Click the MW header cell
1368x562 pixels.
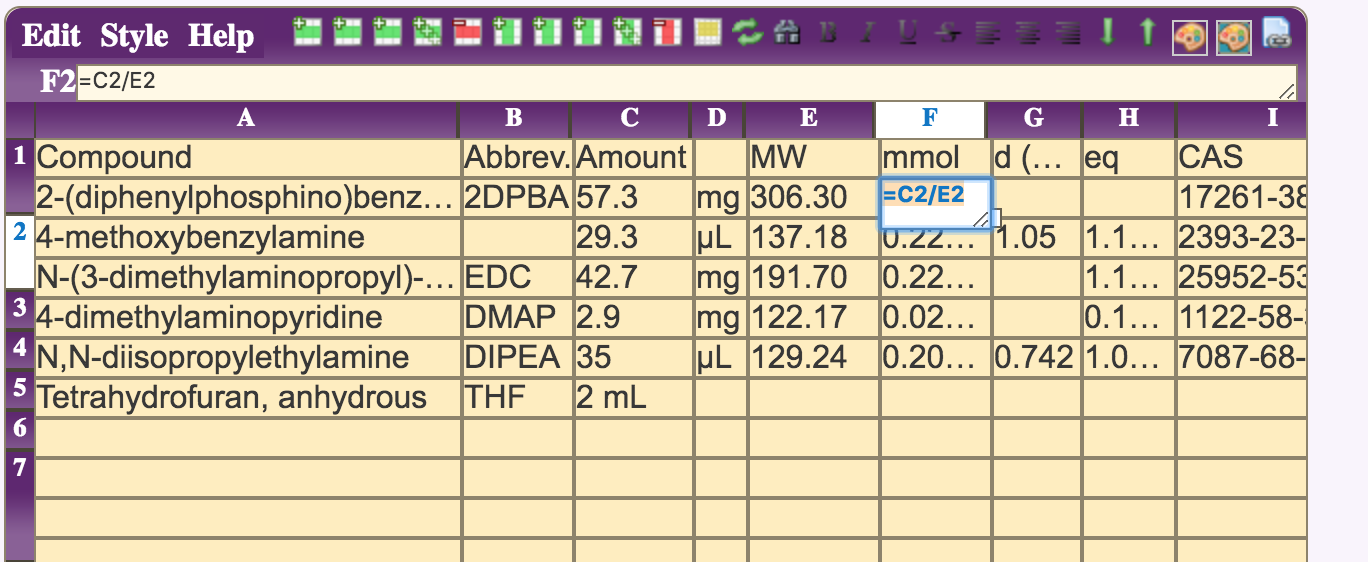point(812,157)
